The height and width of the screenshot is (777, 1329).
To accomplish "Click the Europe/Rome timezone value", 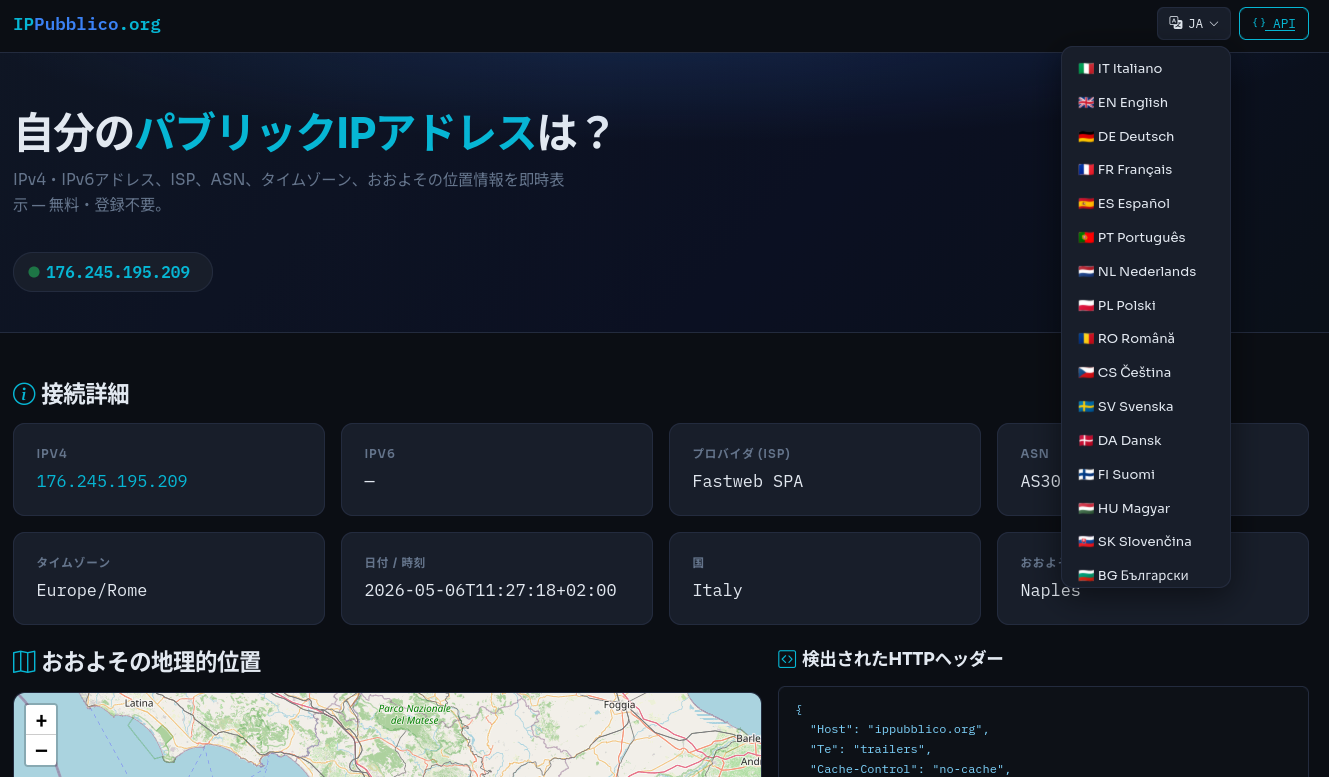I will tap(92, 590).
